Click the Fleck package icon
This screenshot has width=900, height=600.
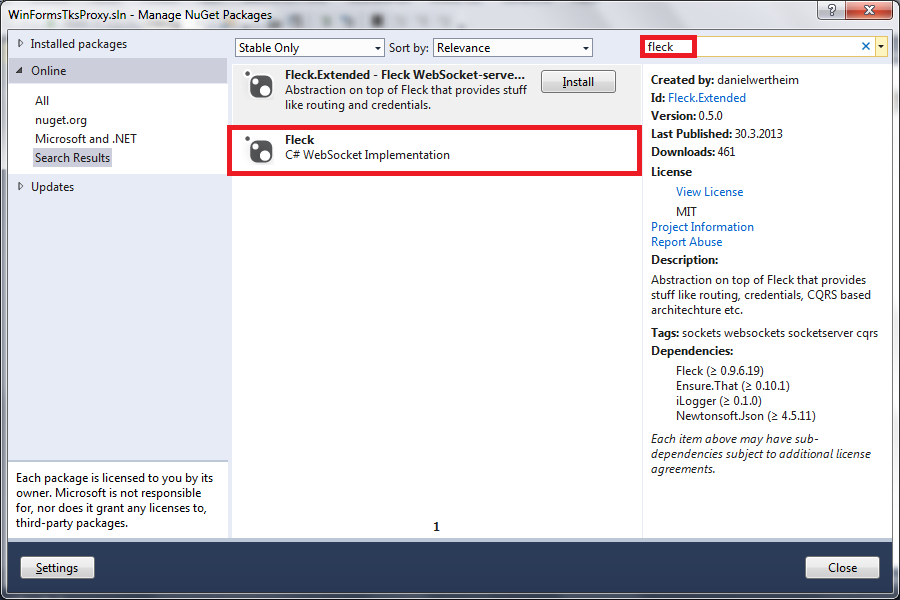259,150
